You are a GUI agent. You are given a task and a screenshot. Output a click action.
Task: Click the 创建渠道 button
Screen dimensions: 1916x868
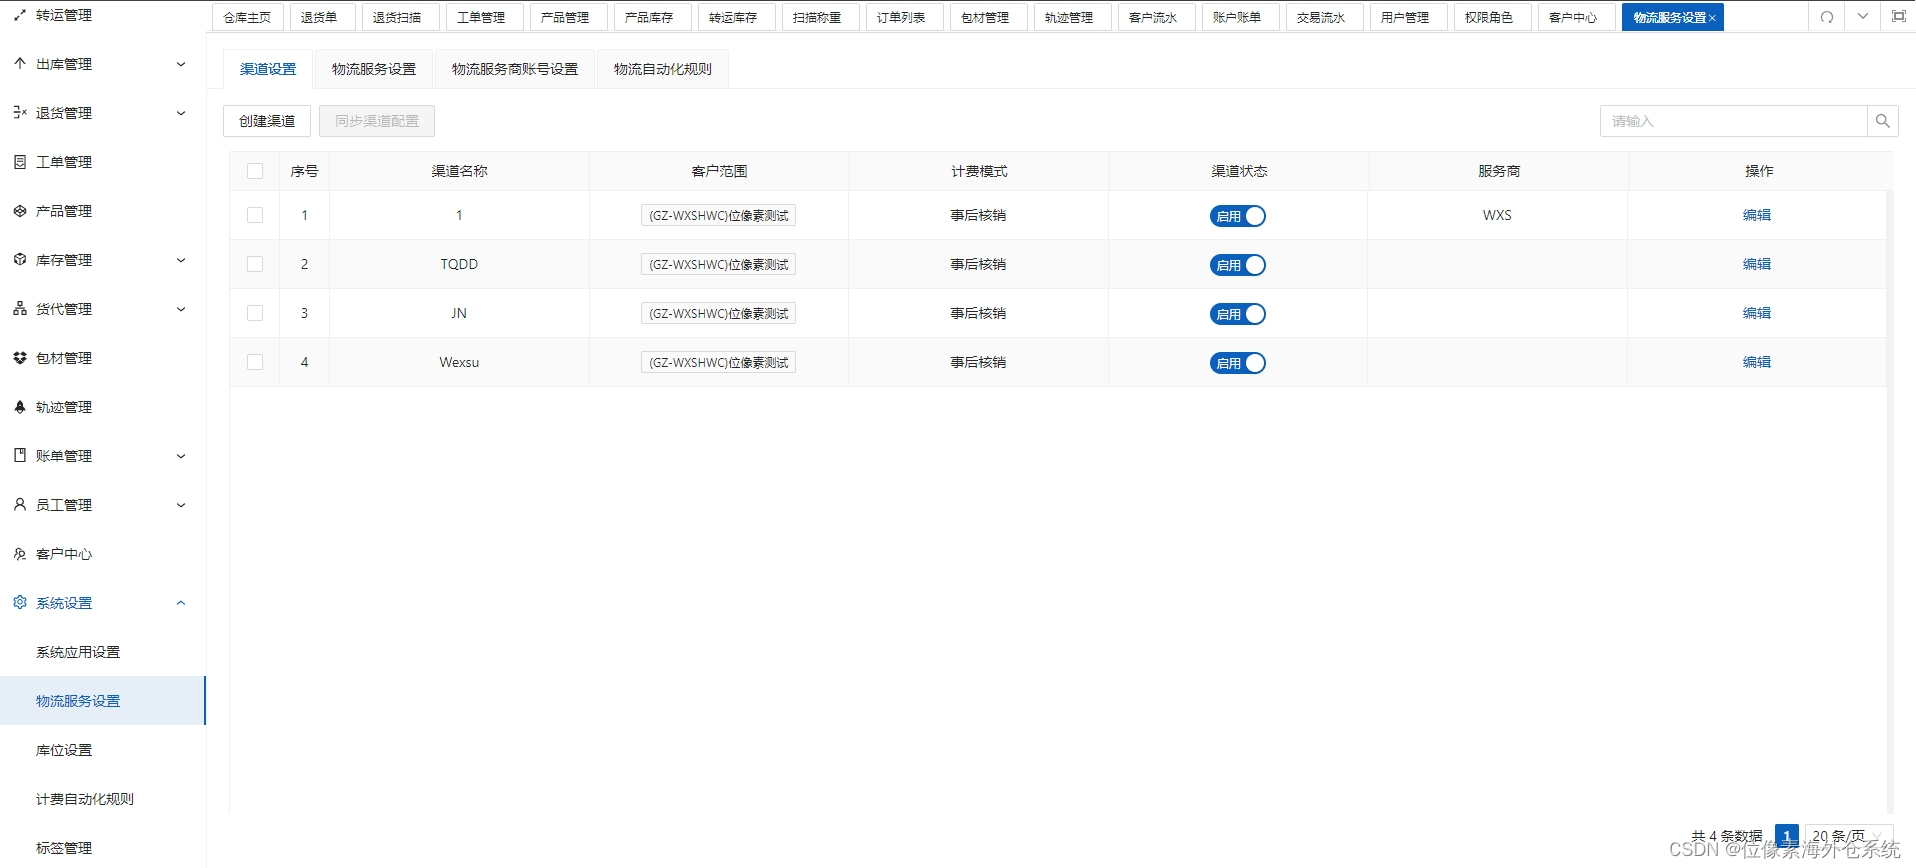tap(267, 121)
